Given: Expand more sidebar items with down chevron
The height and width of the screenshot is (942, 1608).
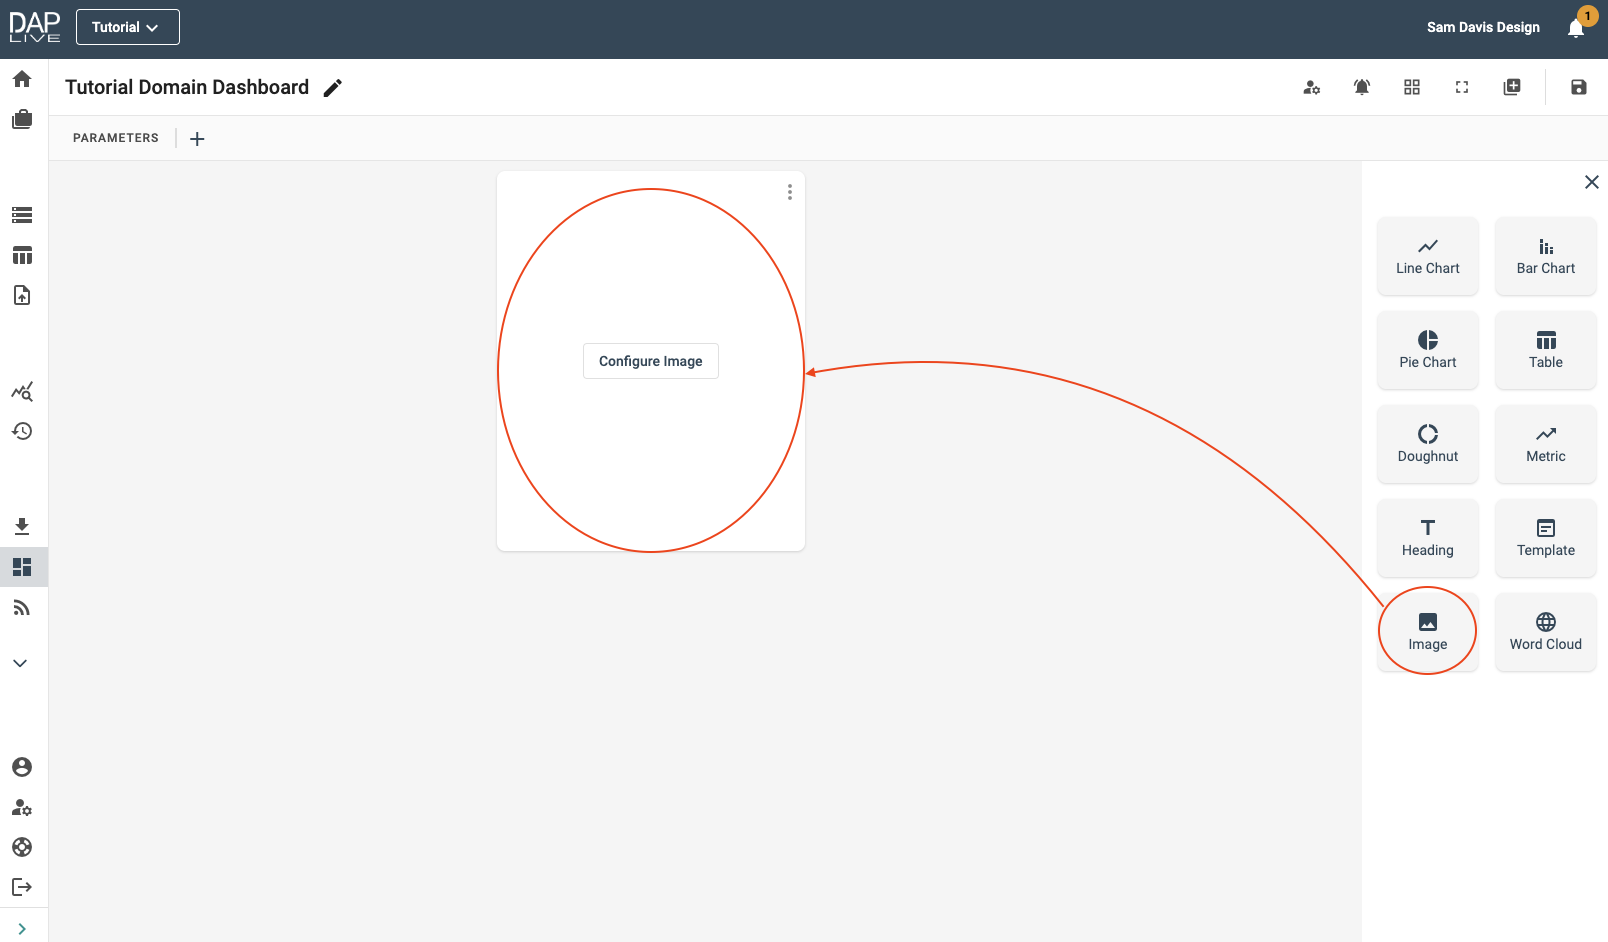Looking at the screenshot, I should [x=20, y=663].
